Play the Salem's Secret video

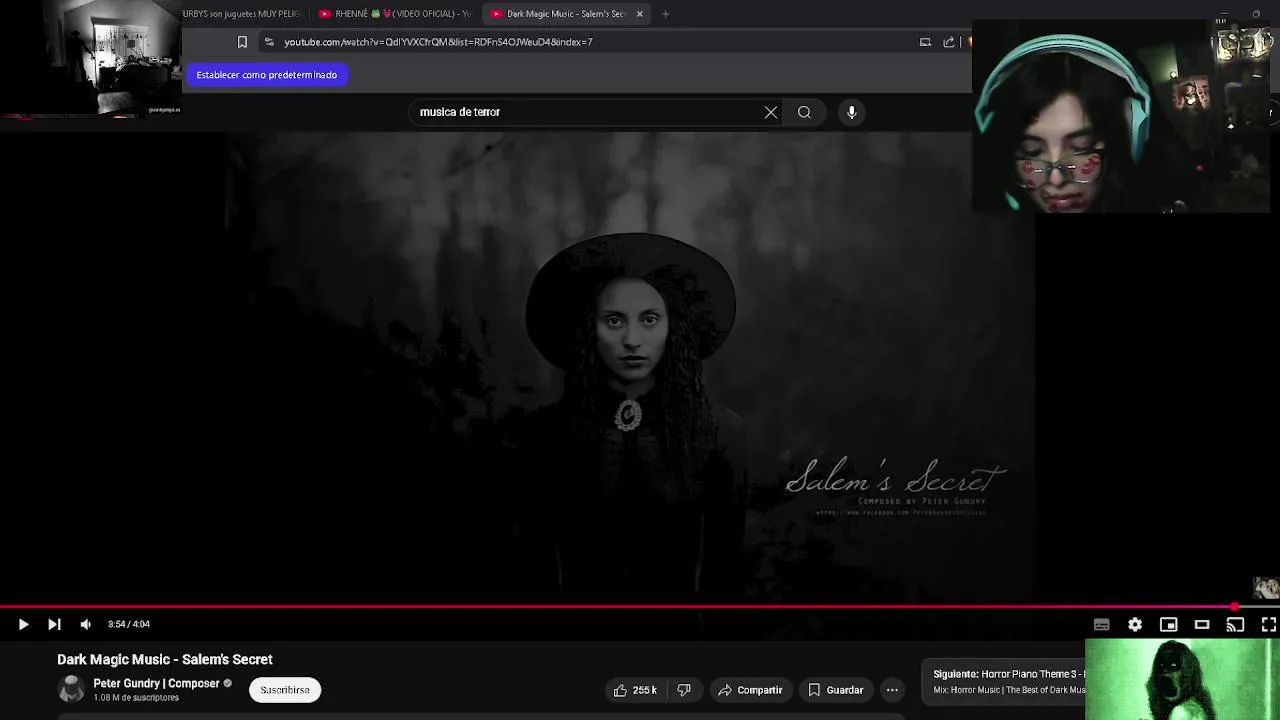23,624
